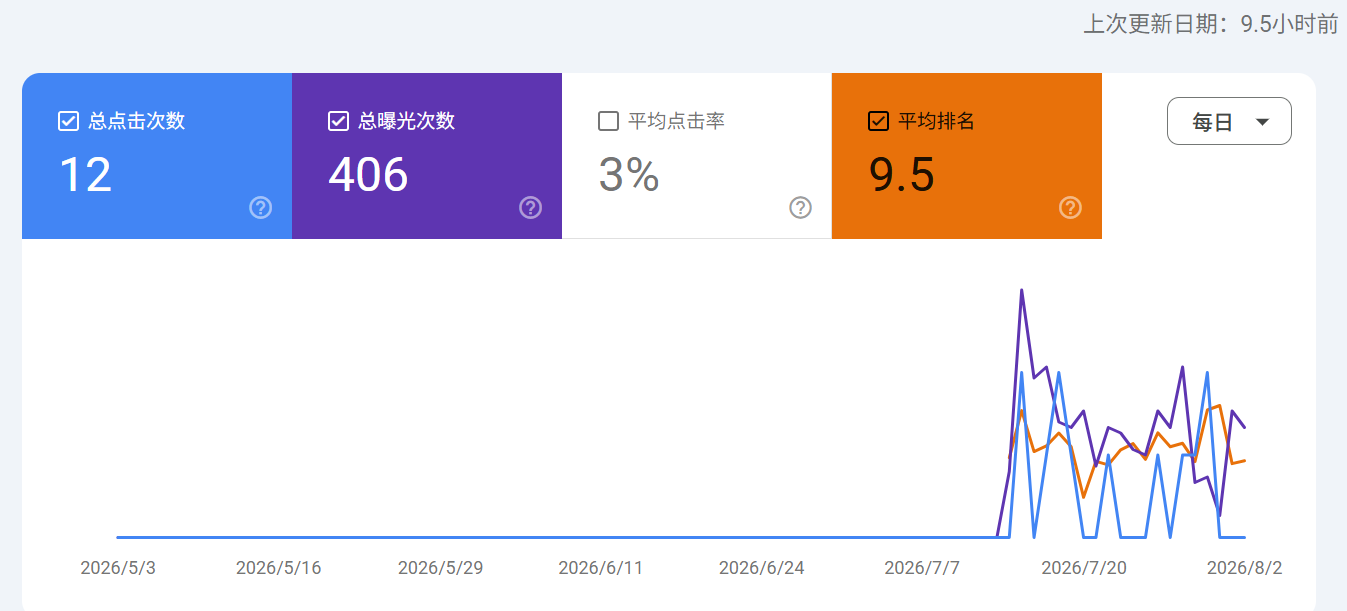This screenshot has width=1347, height=611.
Task: Open the 每日 granularity dropdown
Action: [x=1229, y=121]
